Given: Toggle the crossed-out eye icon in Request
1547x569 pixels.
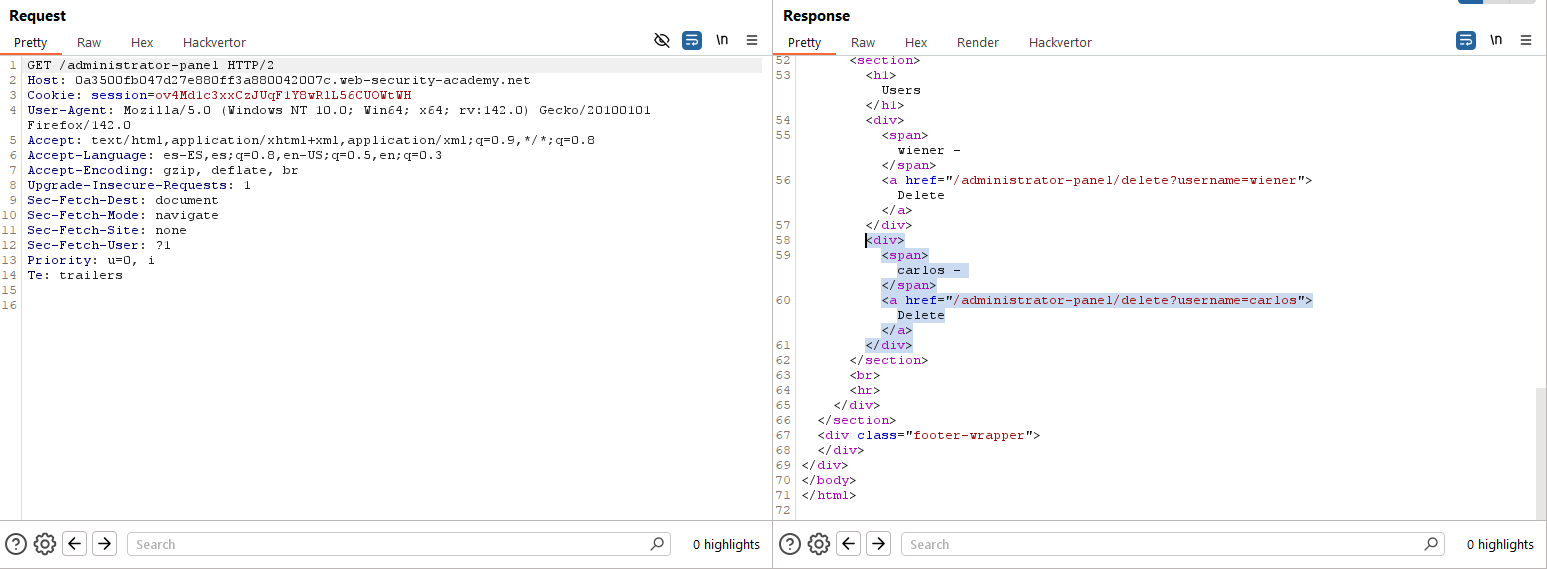Looking at the screenshot, I should [661, 41].
